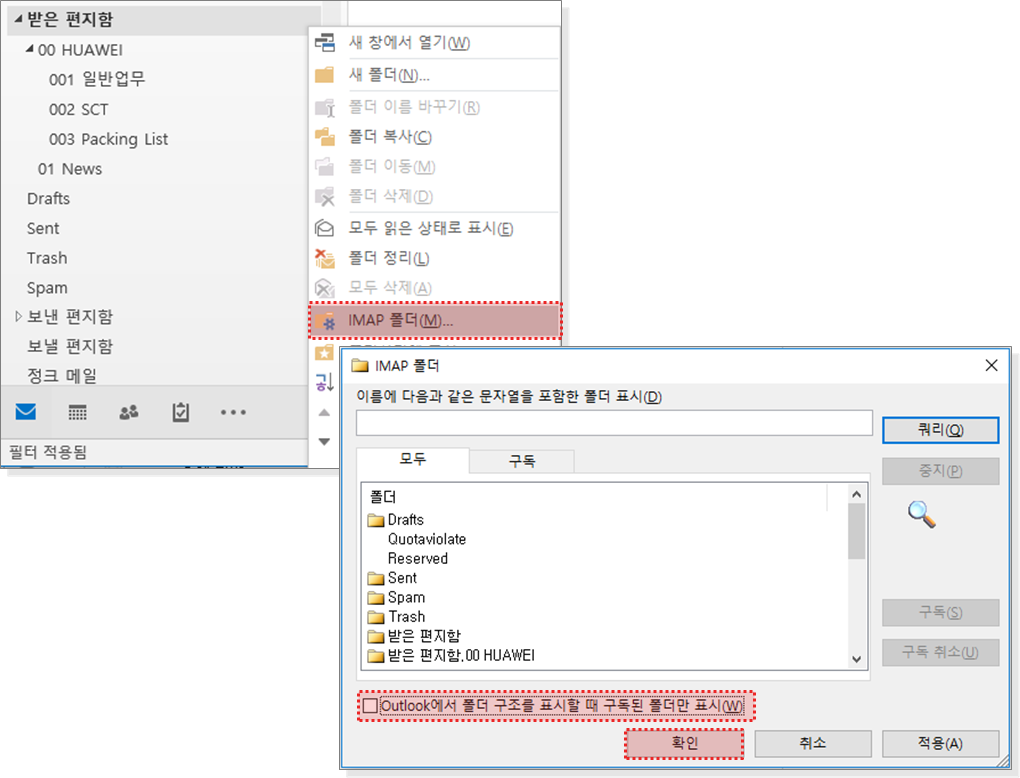Open the Calendar view icon
Viewport: 1020px width, 778px height.
click(77, 412)
